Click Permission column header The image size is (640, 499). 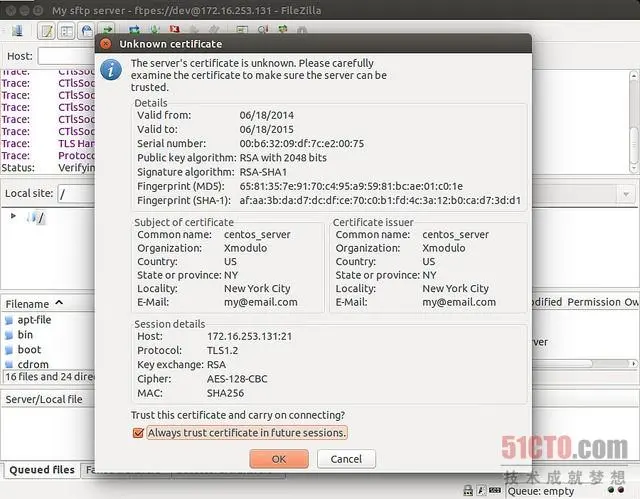coord(594,302)
